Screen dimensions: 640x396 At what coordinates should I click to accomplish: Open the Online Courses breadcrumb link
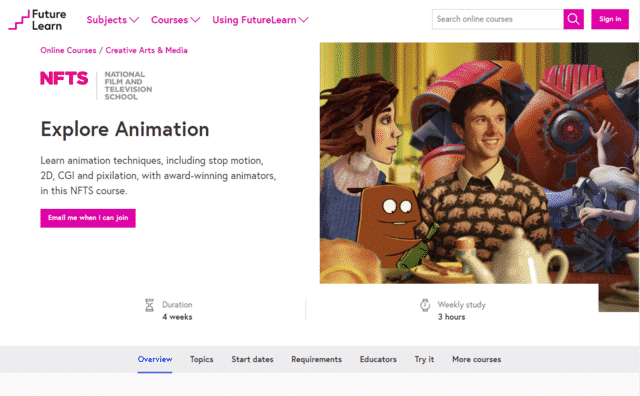coord(68,50)
